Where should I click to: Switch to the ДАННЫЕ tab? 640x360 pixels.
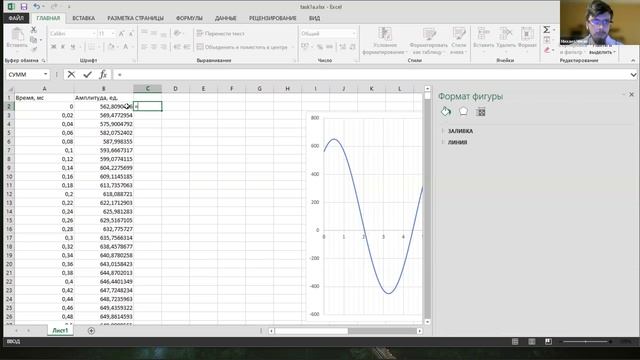coord(225,18)
